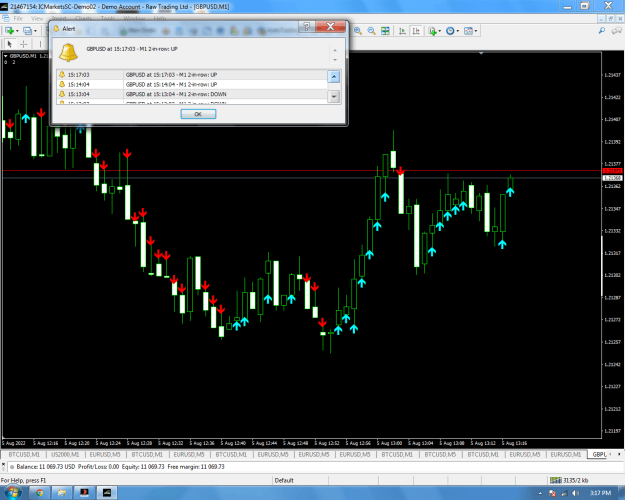Select the 15:13:04 2-in-row DOWN alert

click(x=192, y=94)
